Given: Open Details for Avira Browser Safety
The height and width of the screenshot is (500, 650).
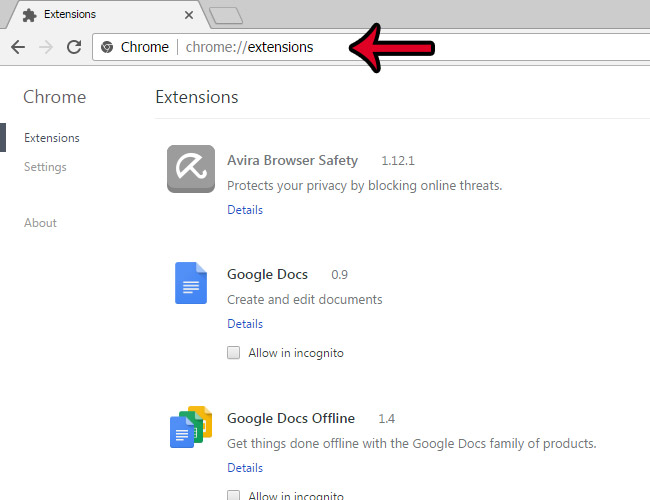Looking at the screenshot, I should [245, 209].
